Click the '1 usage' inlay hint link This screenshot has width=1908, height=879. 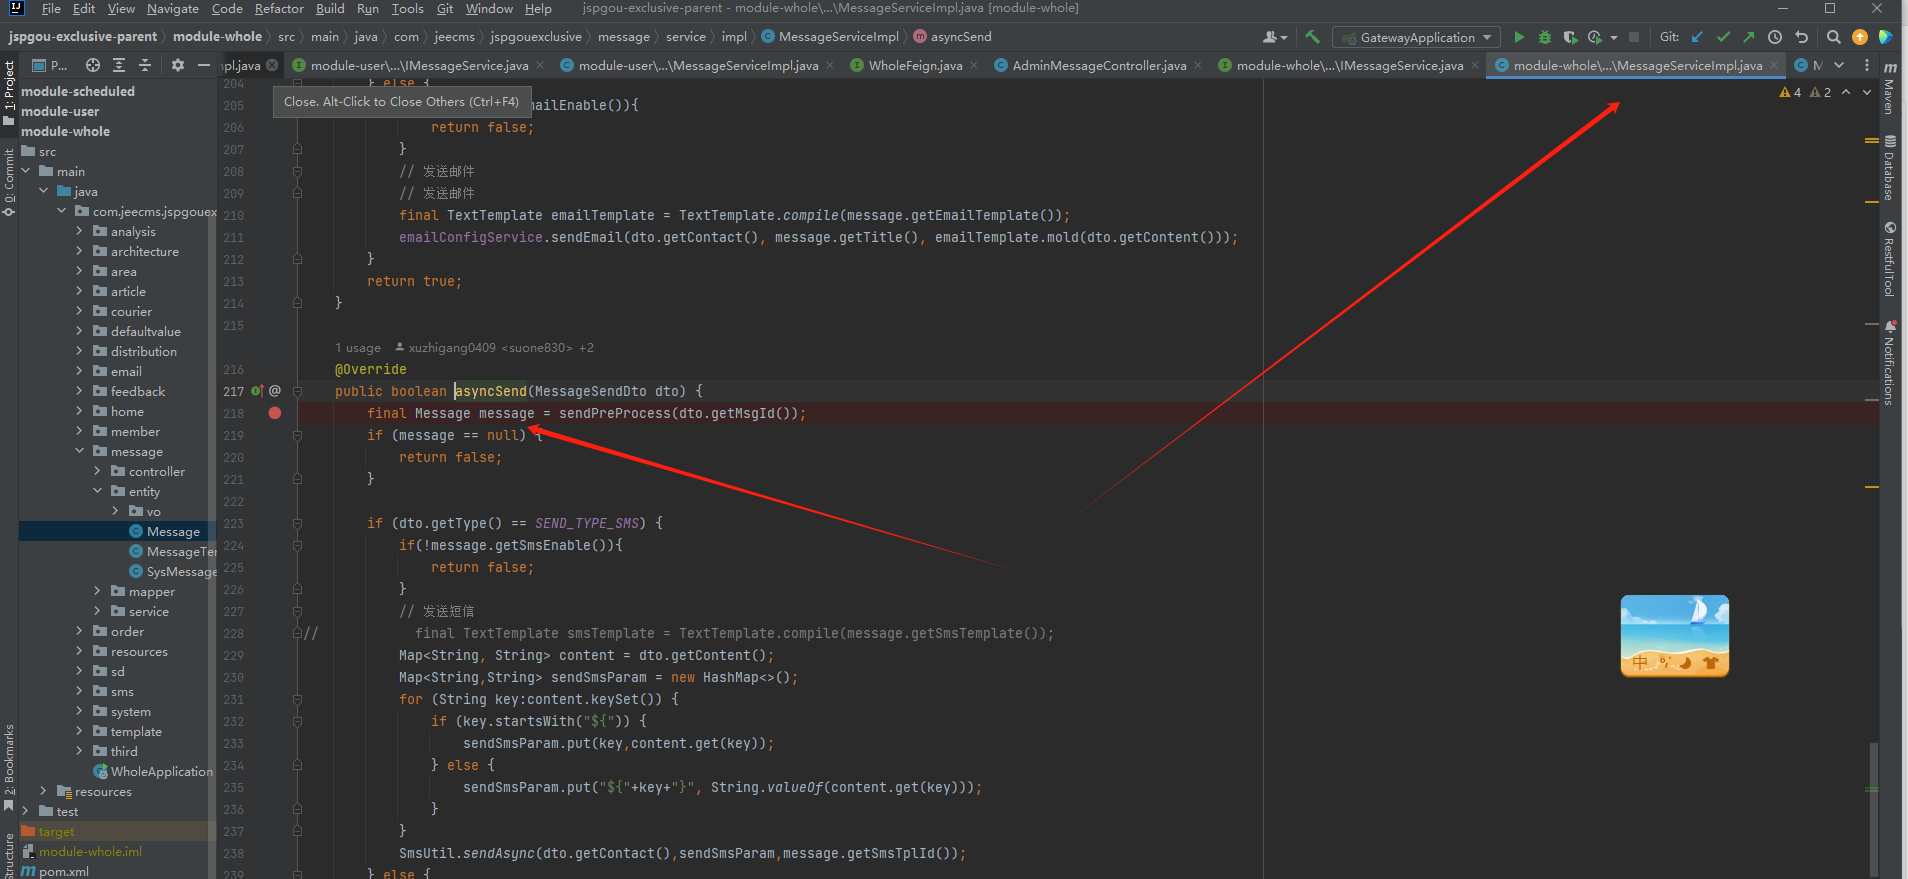(358, 348)
